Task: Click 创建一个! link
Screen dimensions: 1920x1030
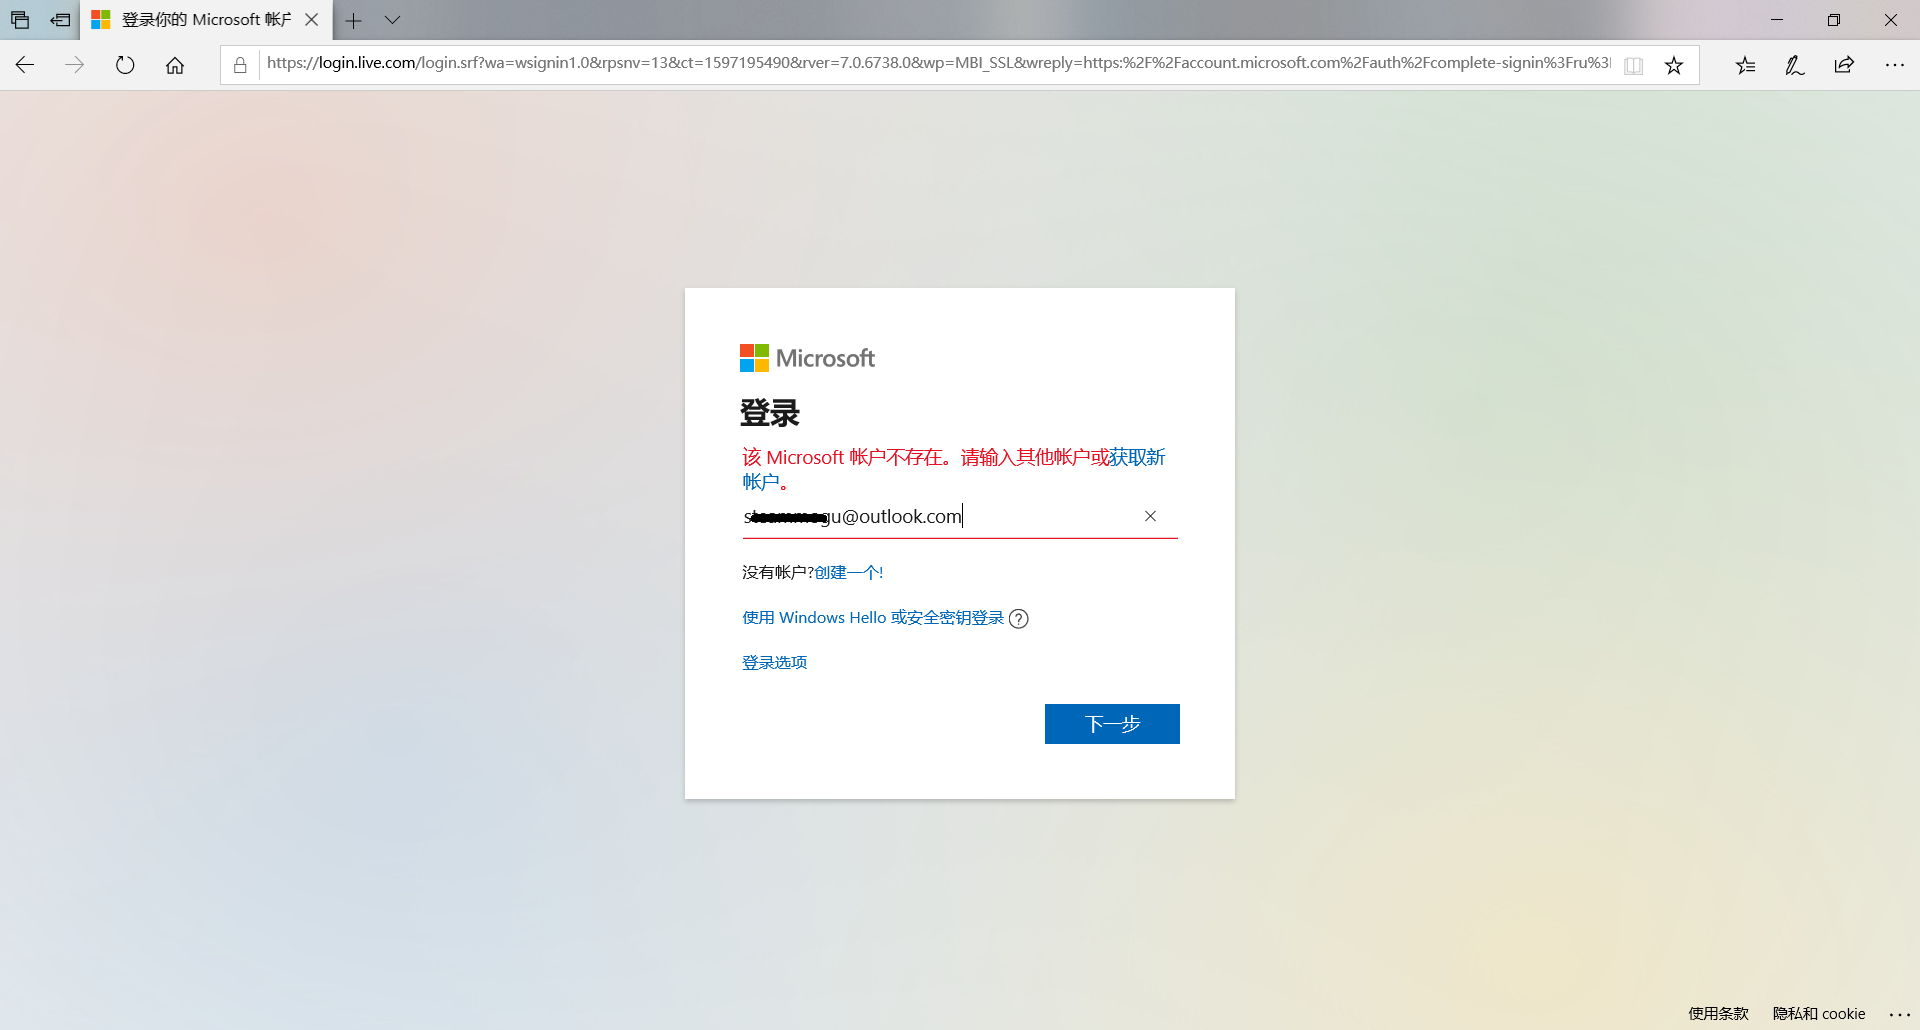Action: click(x=849, y=572)
